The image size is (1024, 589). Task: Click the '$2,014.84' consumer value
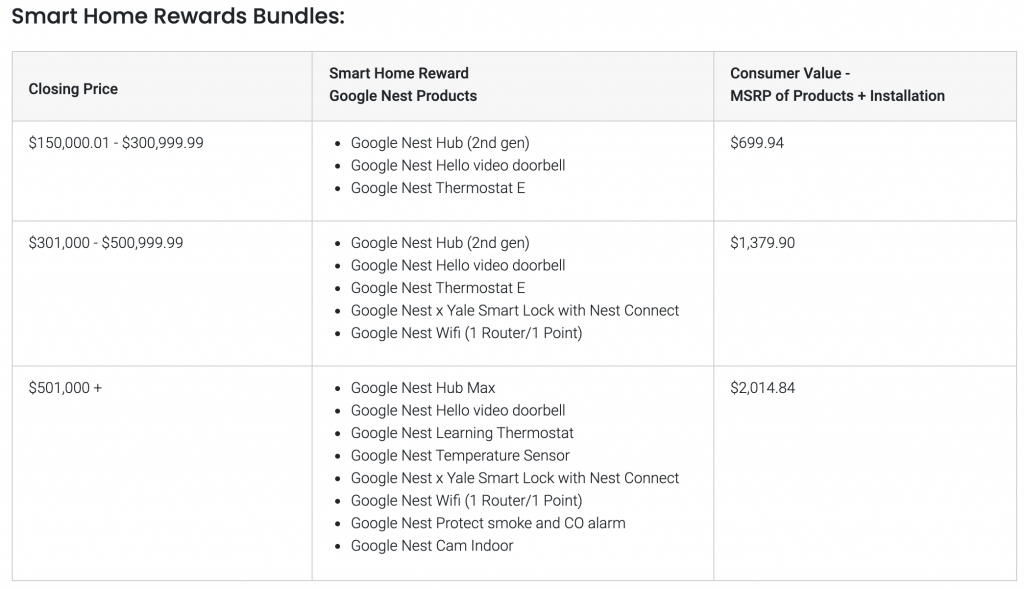762,388
